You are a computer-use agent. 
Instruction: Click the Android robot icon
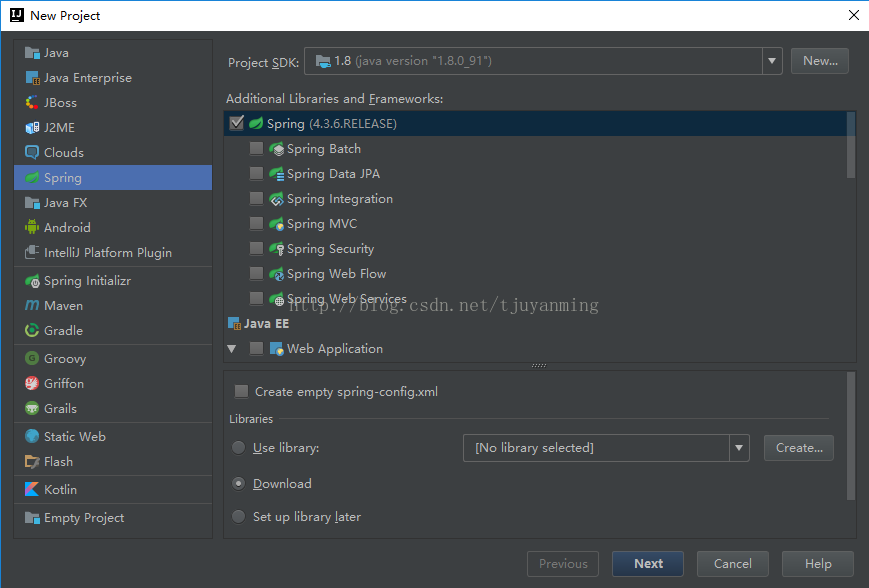(32, 227)
